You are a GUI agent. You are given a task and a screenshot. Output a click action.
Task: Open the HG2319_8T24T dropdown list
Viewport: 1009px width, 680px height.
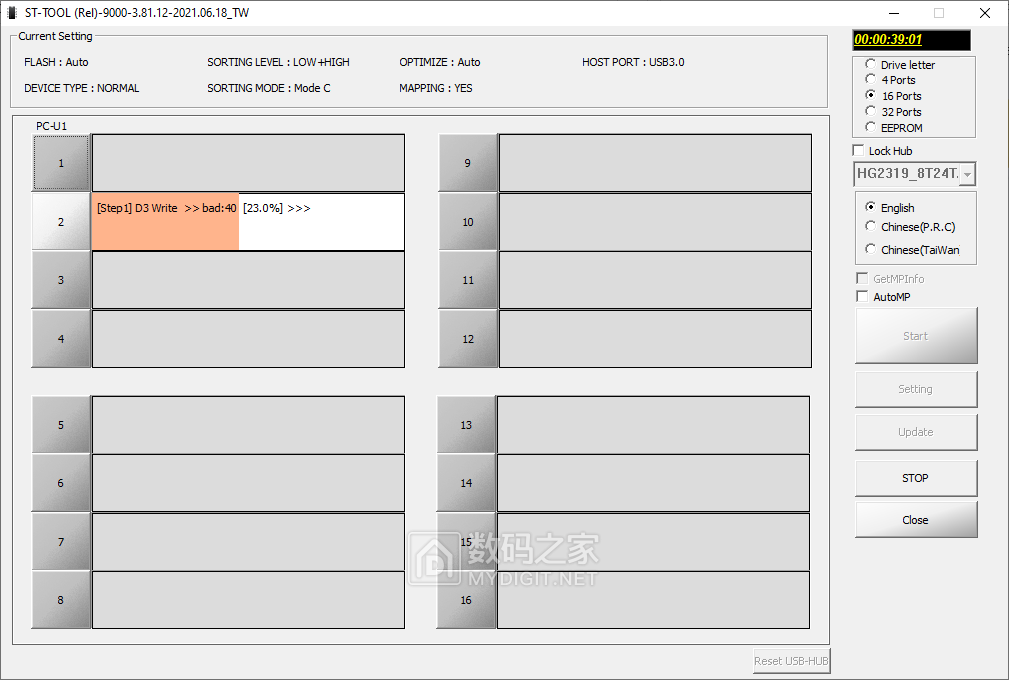coord(967,174)
